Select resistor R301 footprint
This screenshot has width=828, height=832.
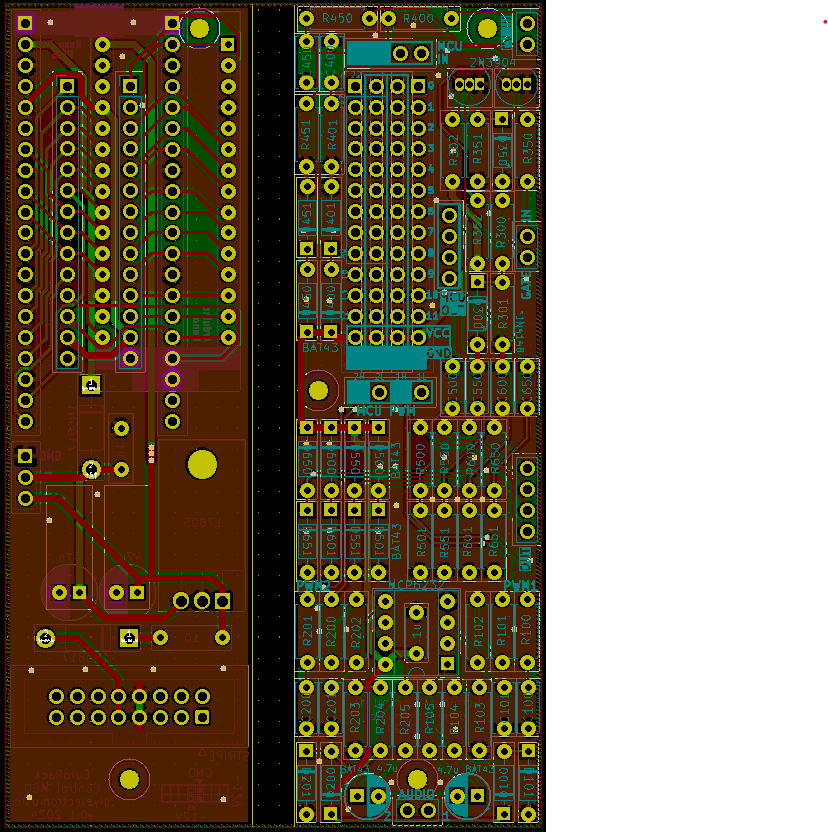[502, 312]
